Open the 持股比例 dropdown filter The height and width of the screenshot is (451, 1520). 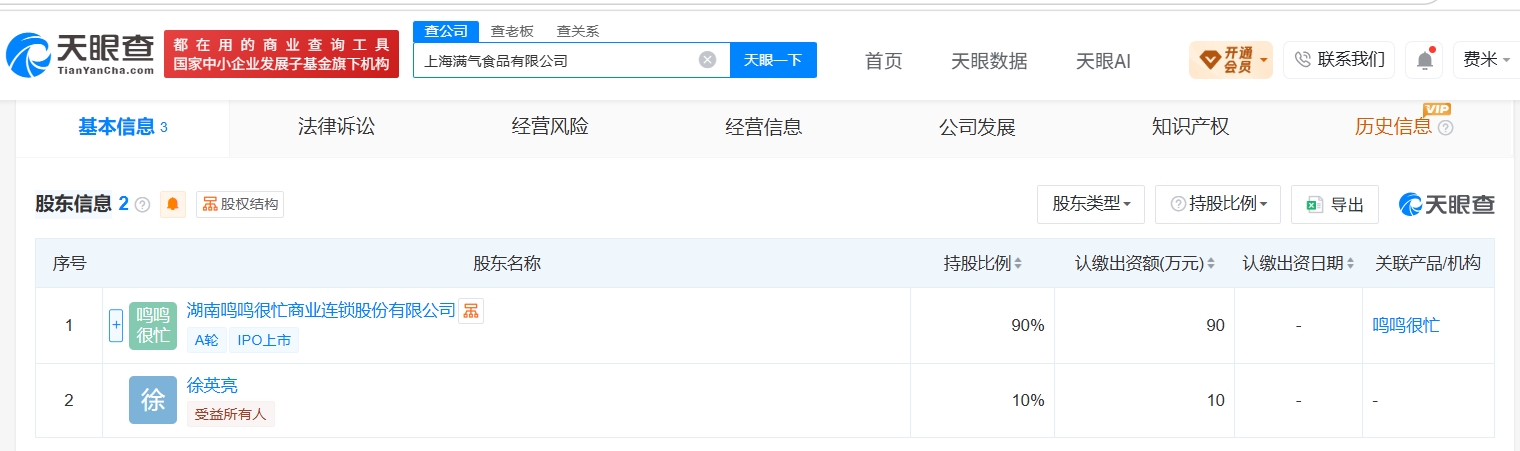pos(1218,204)
